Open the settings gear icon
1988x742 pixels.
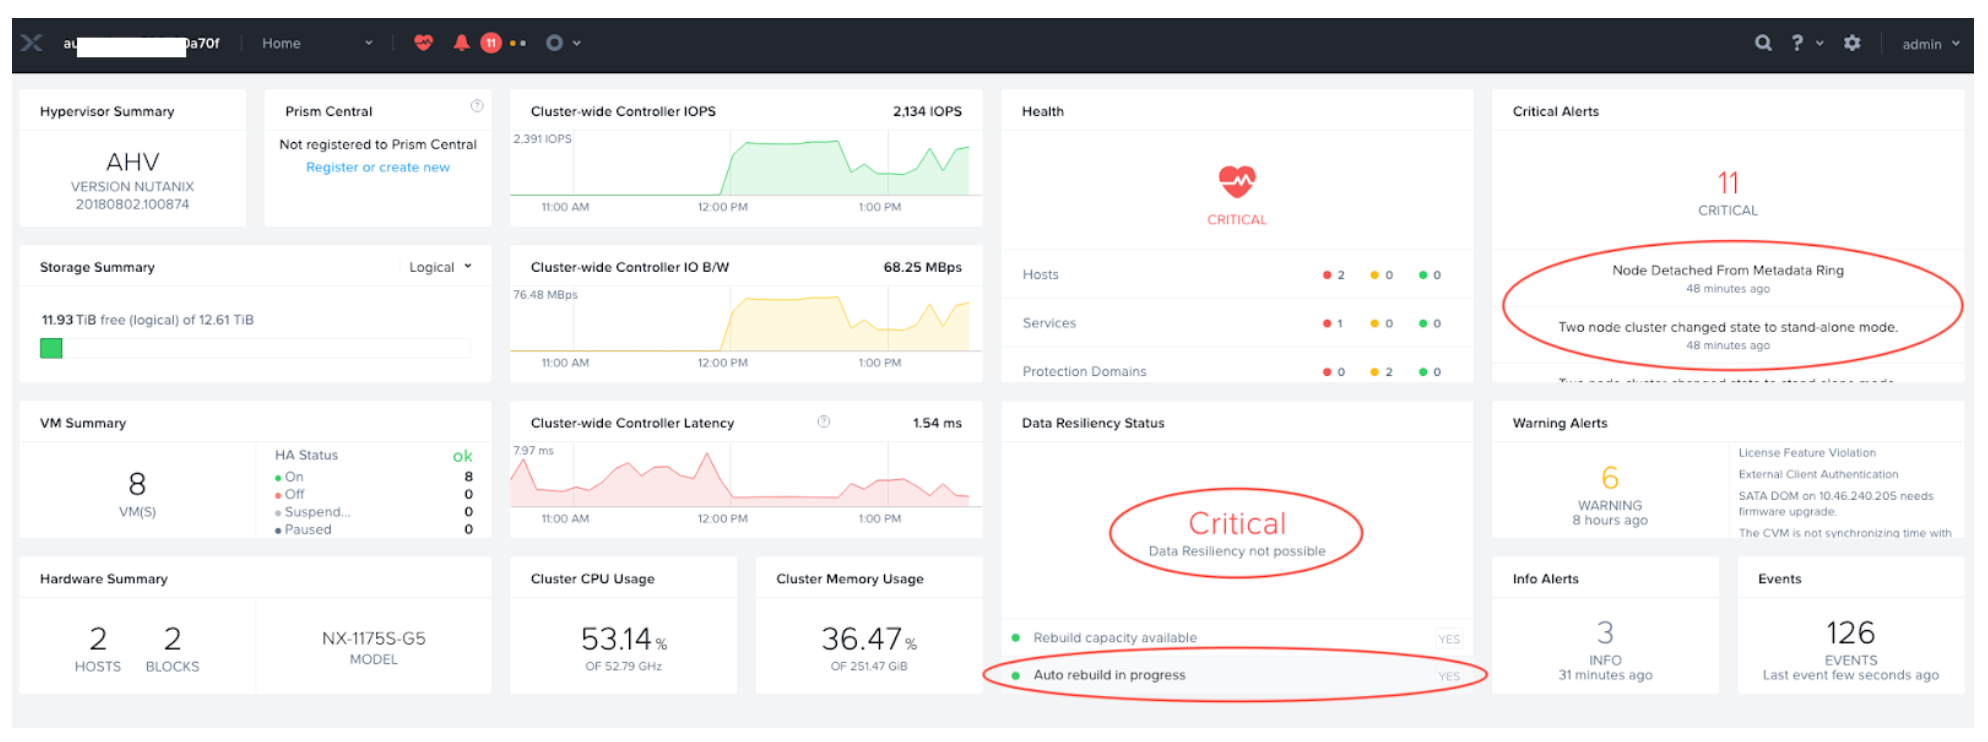(x=1852, y=43)
